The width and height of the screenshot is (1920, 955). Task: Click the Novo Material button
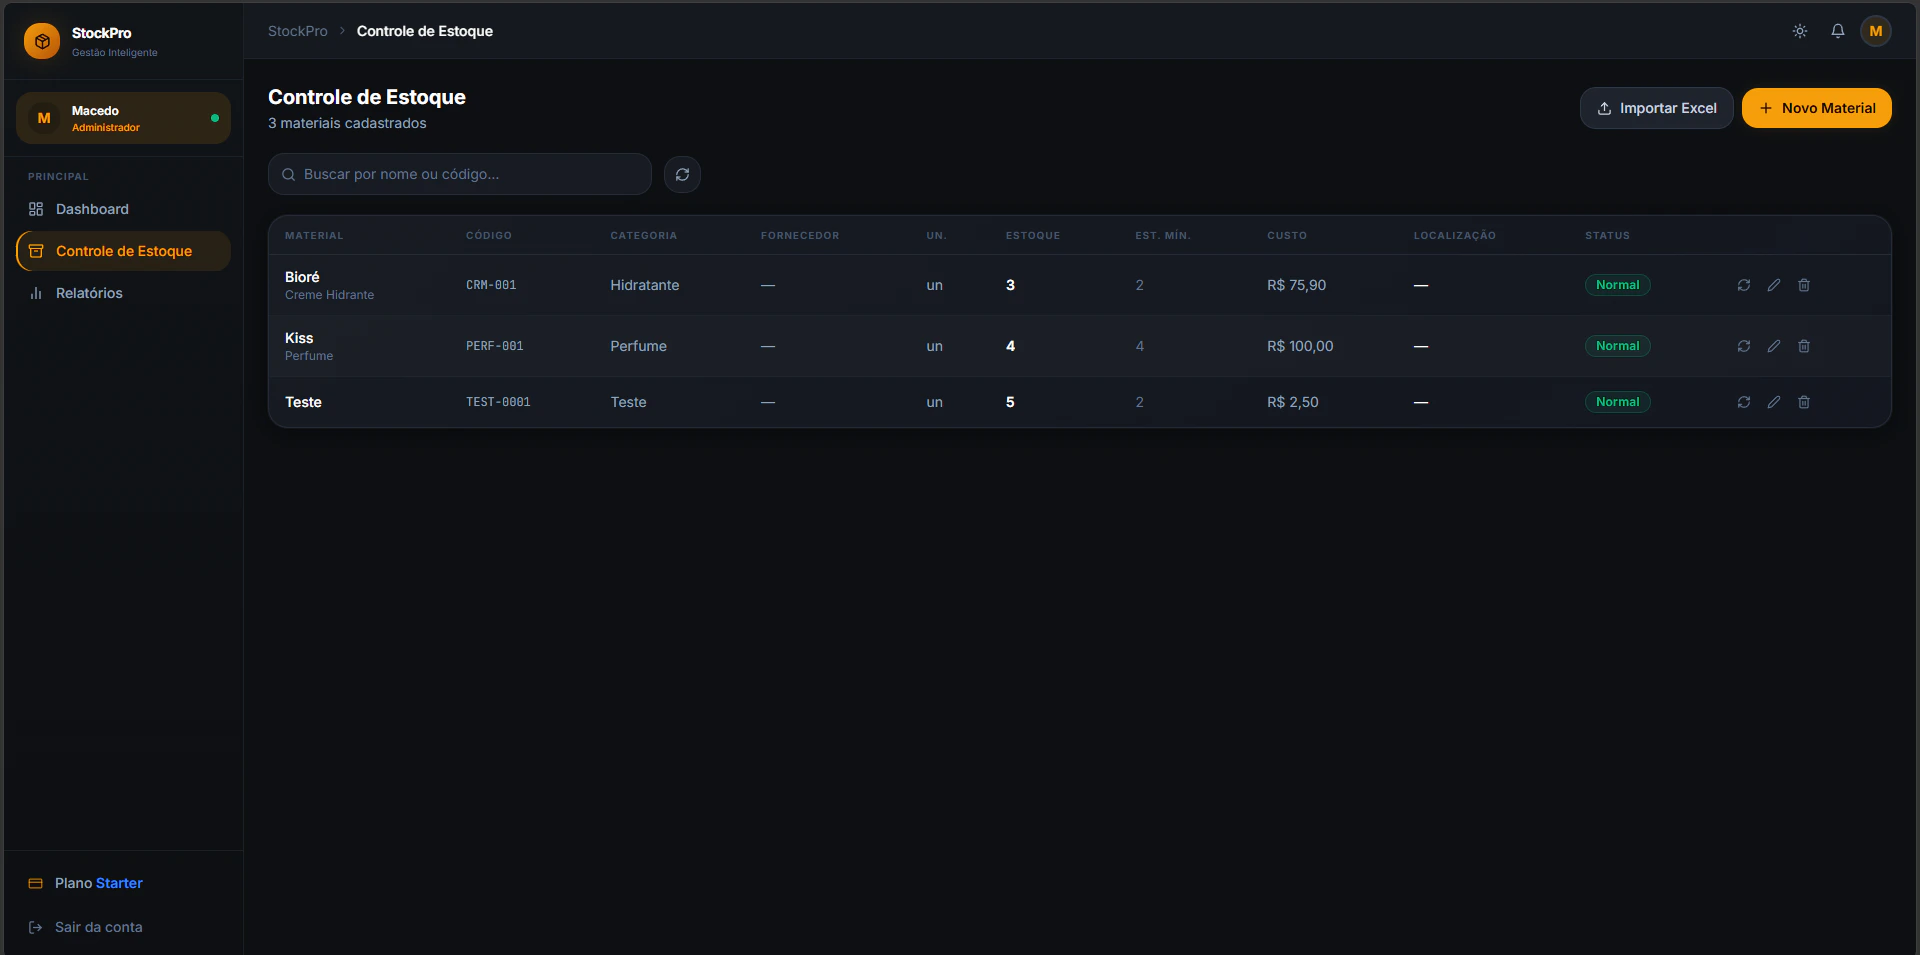click(x=1816, y=108)
